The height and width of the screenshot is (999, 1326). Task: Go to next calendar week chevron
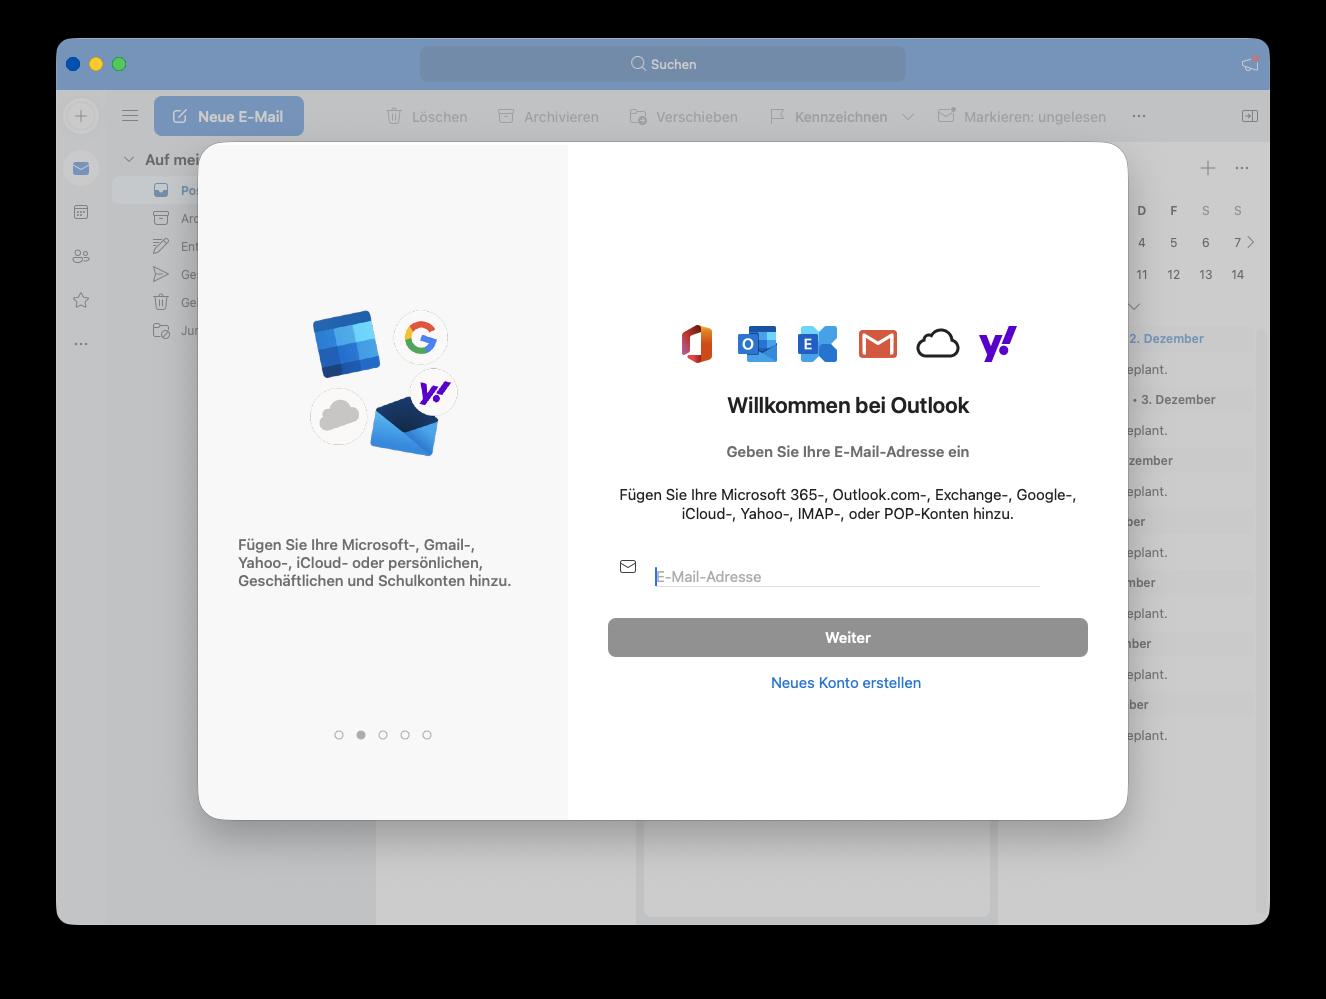[1251, 242]
